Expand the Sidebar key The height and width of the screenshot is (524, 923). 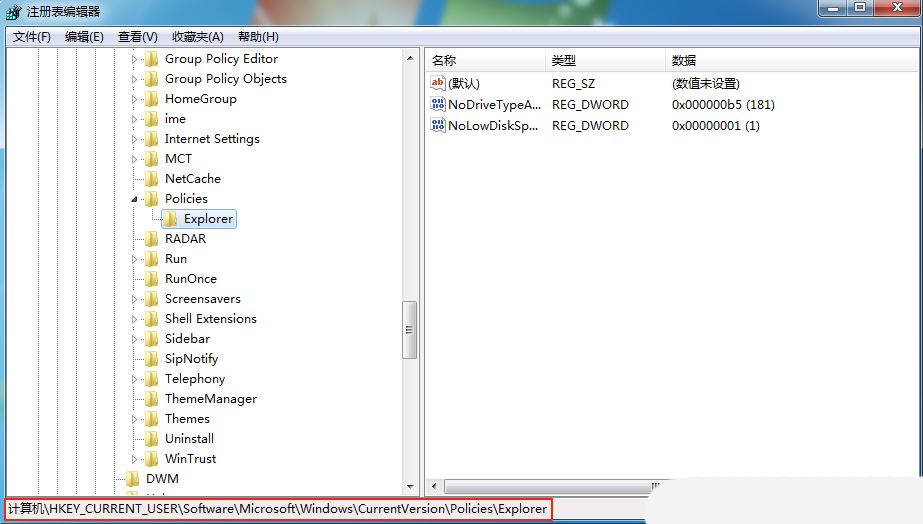134,340
